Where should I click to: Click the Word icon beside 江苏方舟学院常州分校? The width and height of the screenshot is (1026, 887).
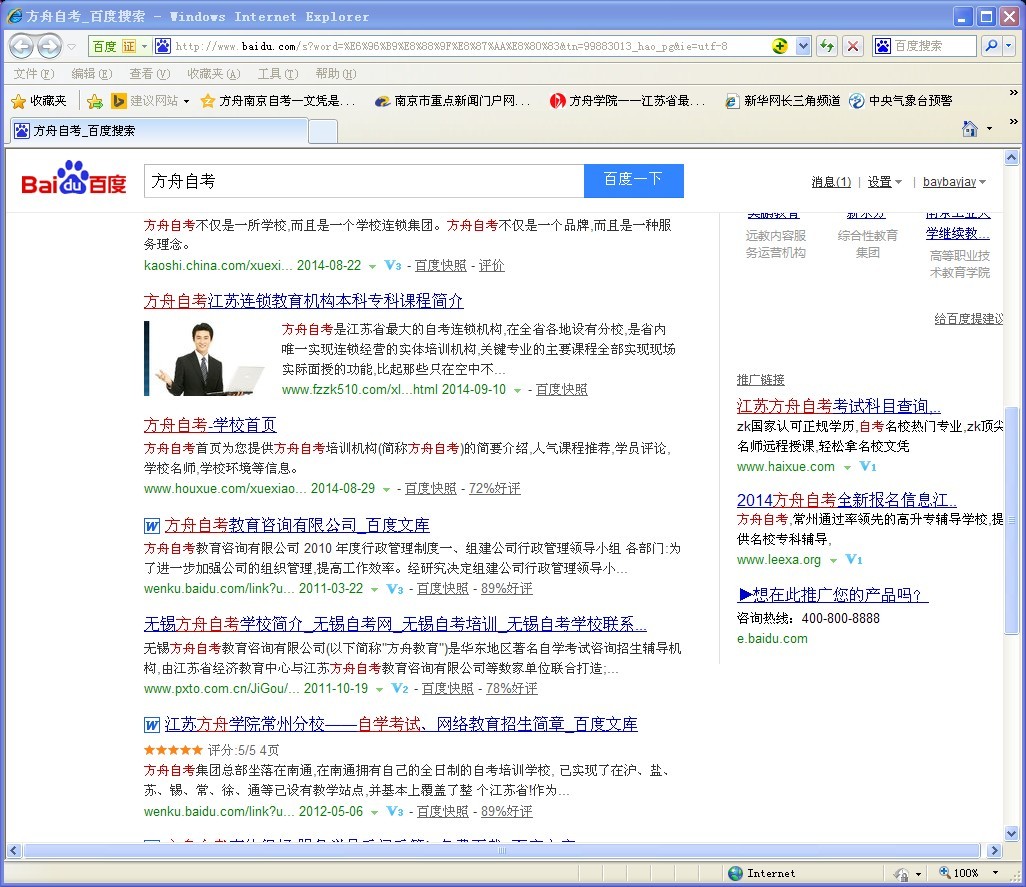152,725
